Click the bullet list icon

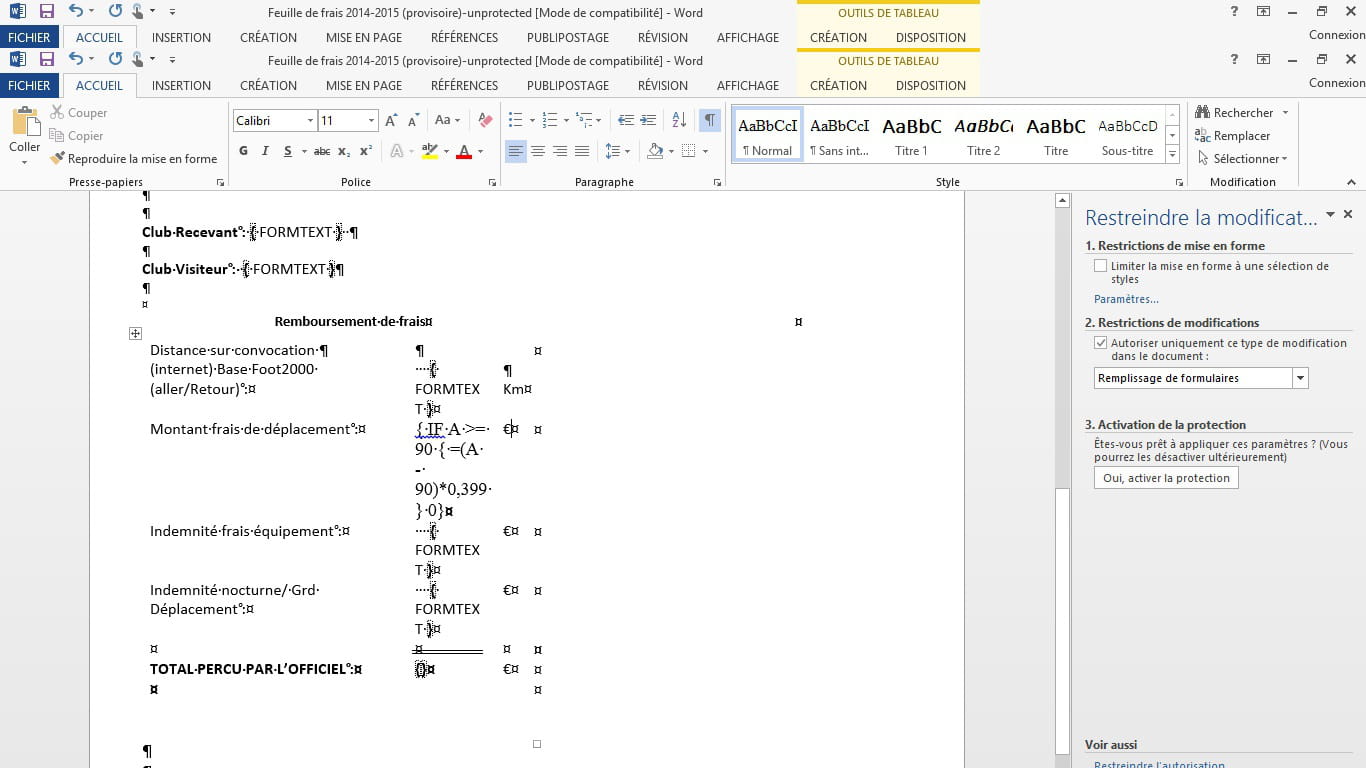[x=515, y=120]
